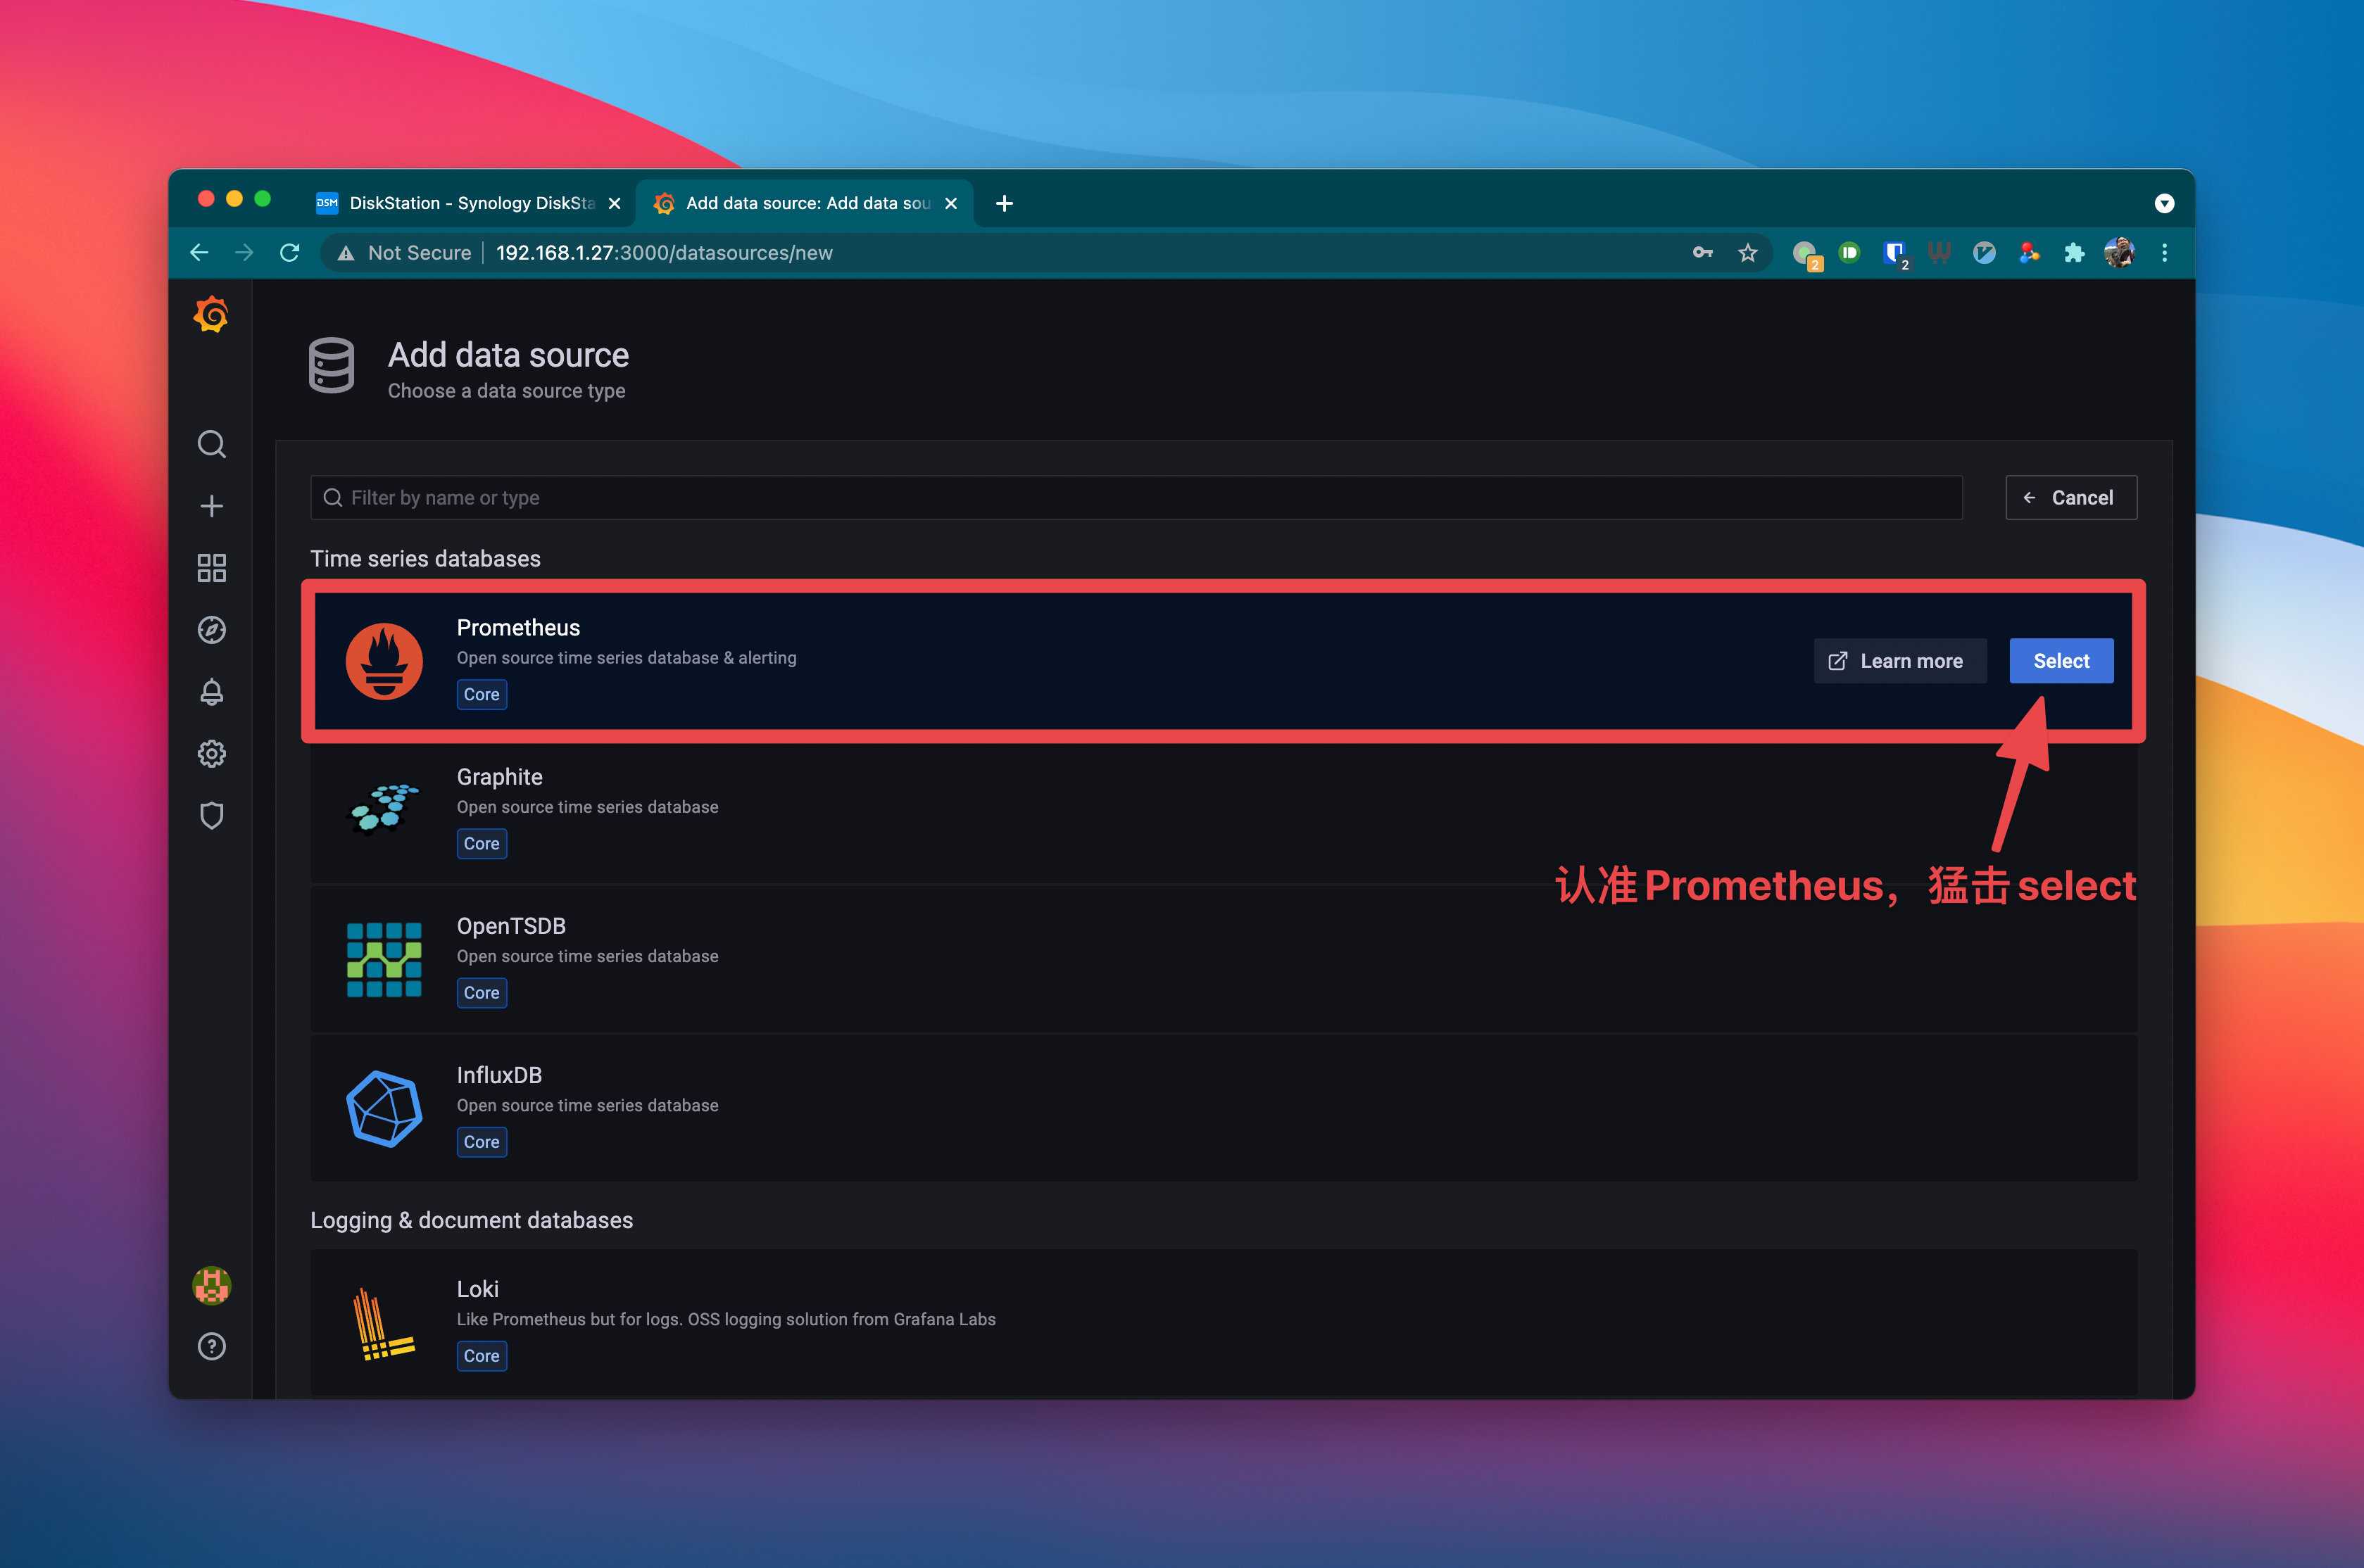The height and width of the screenshot is (1568, 2364).
Task: Open the Chrome profile avatar
Action: pos(2119,253)
